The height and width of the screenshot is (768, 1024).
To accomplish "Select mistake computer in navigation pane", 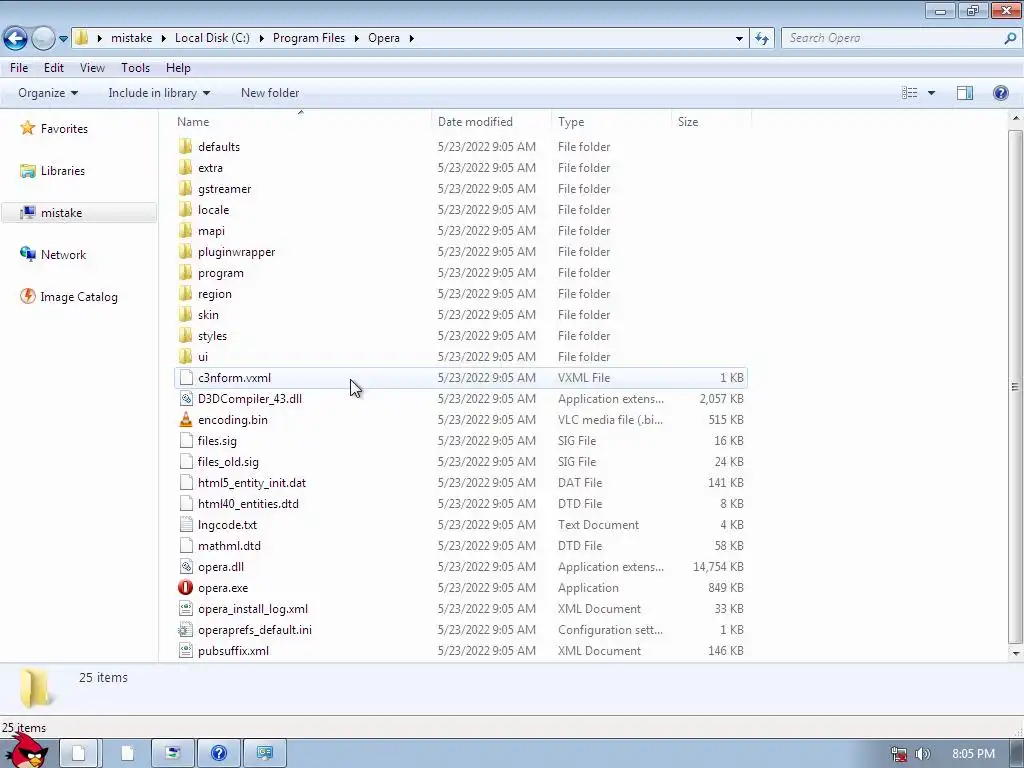I will 79,213.
